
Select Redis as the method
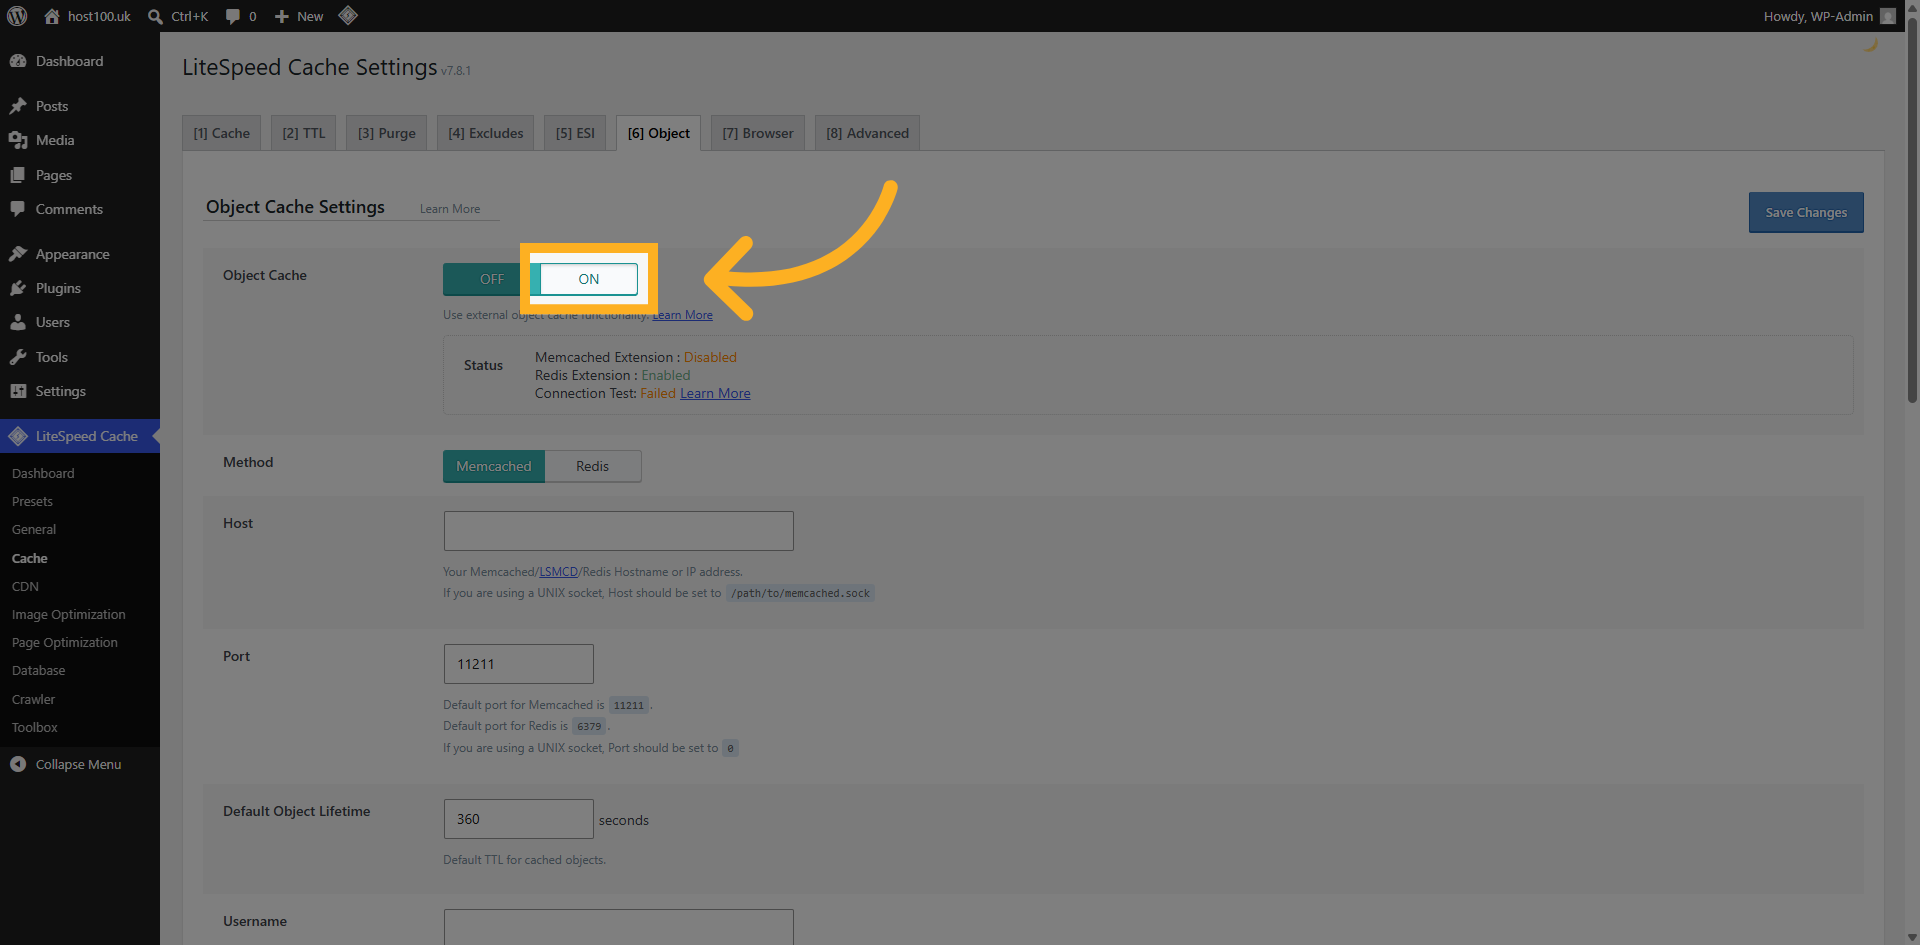[593, 466]
